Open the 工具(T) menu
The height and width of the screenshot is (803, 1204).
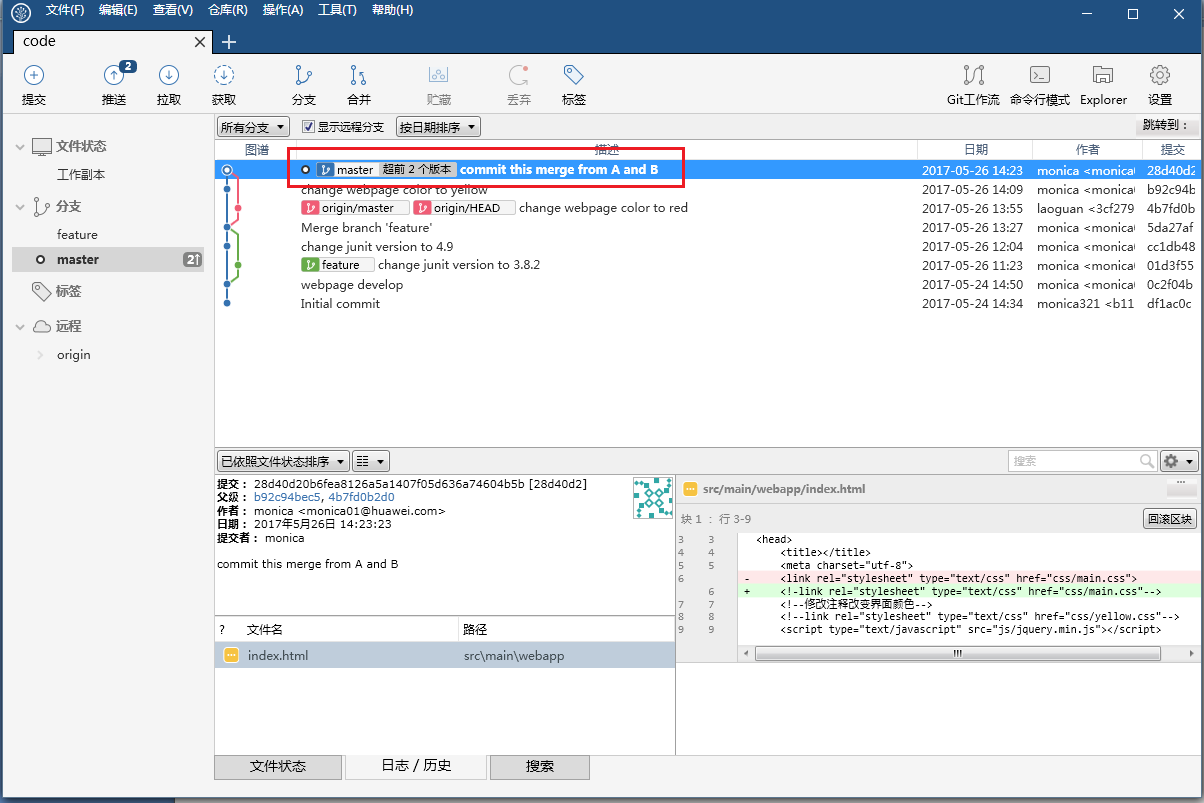point(337,10)
